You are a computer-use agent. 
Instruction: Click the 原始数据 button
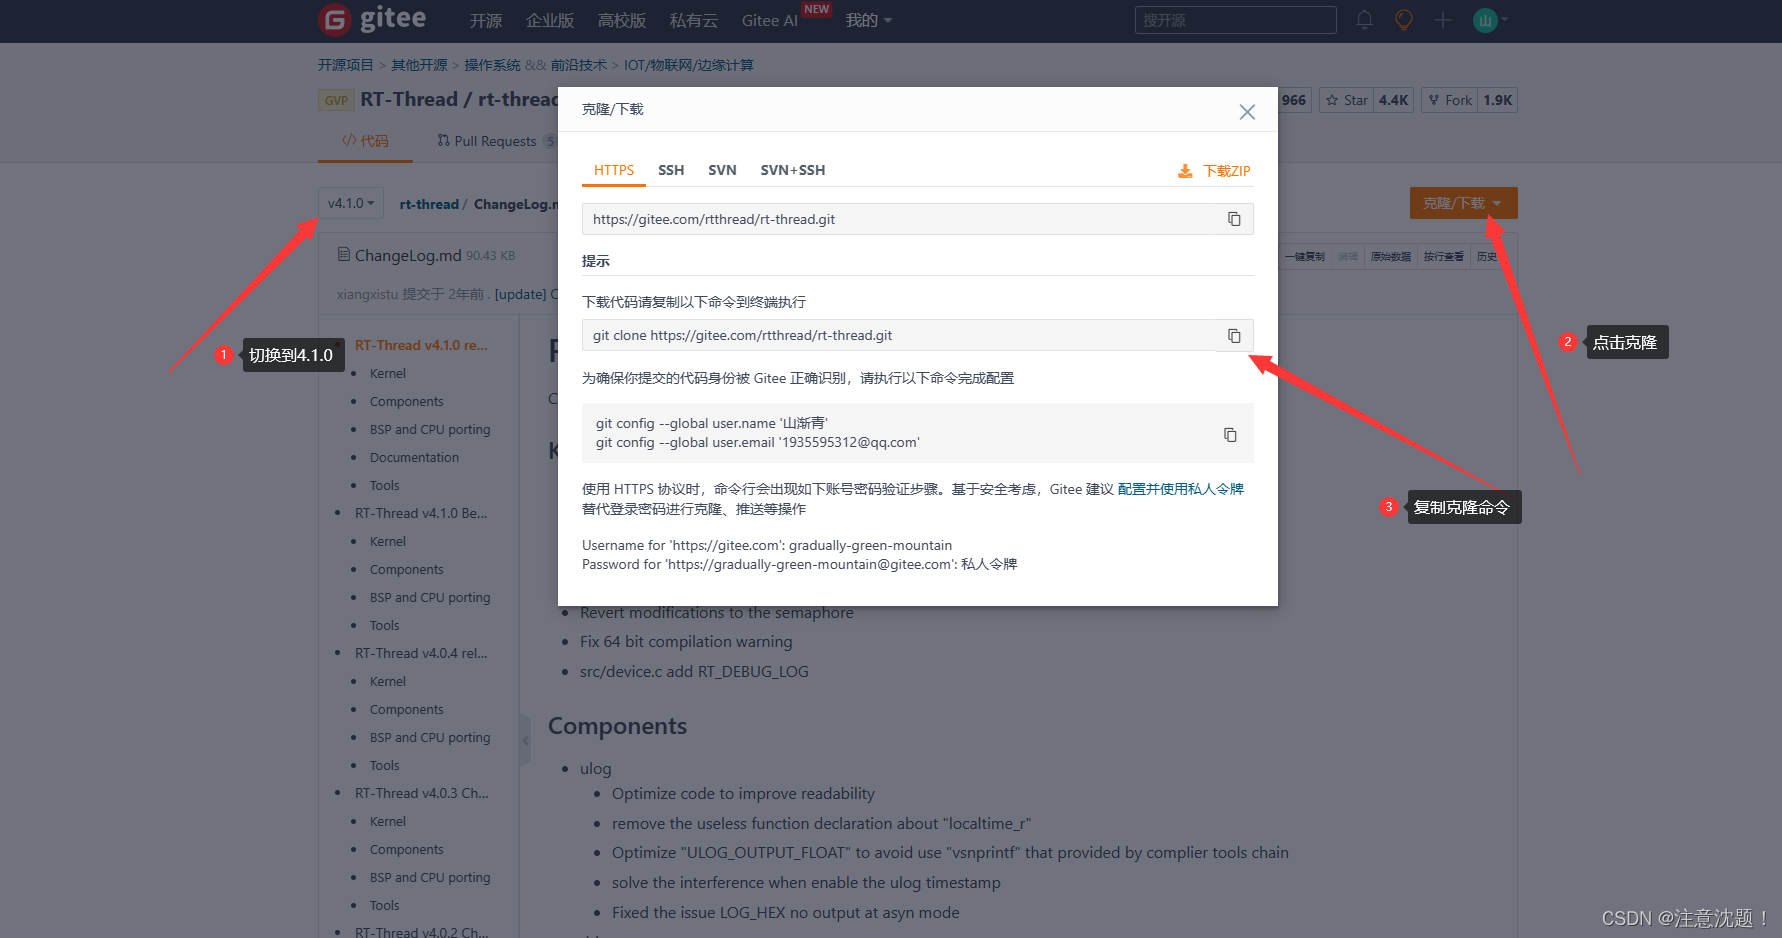[x=1391, y=257]
